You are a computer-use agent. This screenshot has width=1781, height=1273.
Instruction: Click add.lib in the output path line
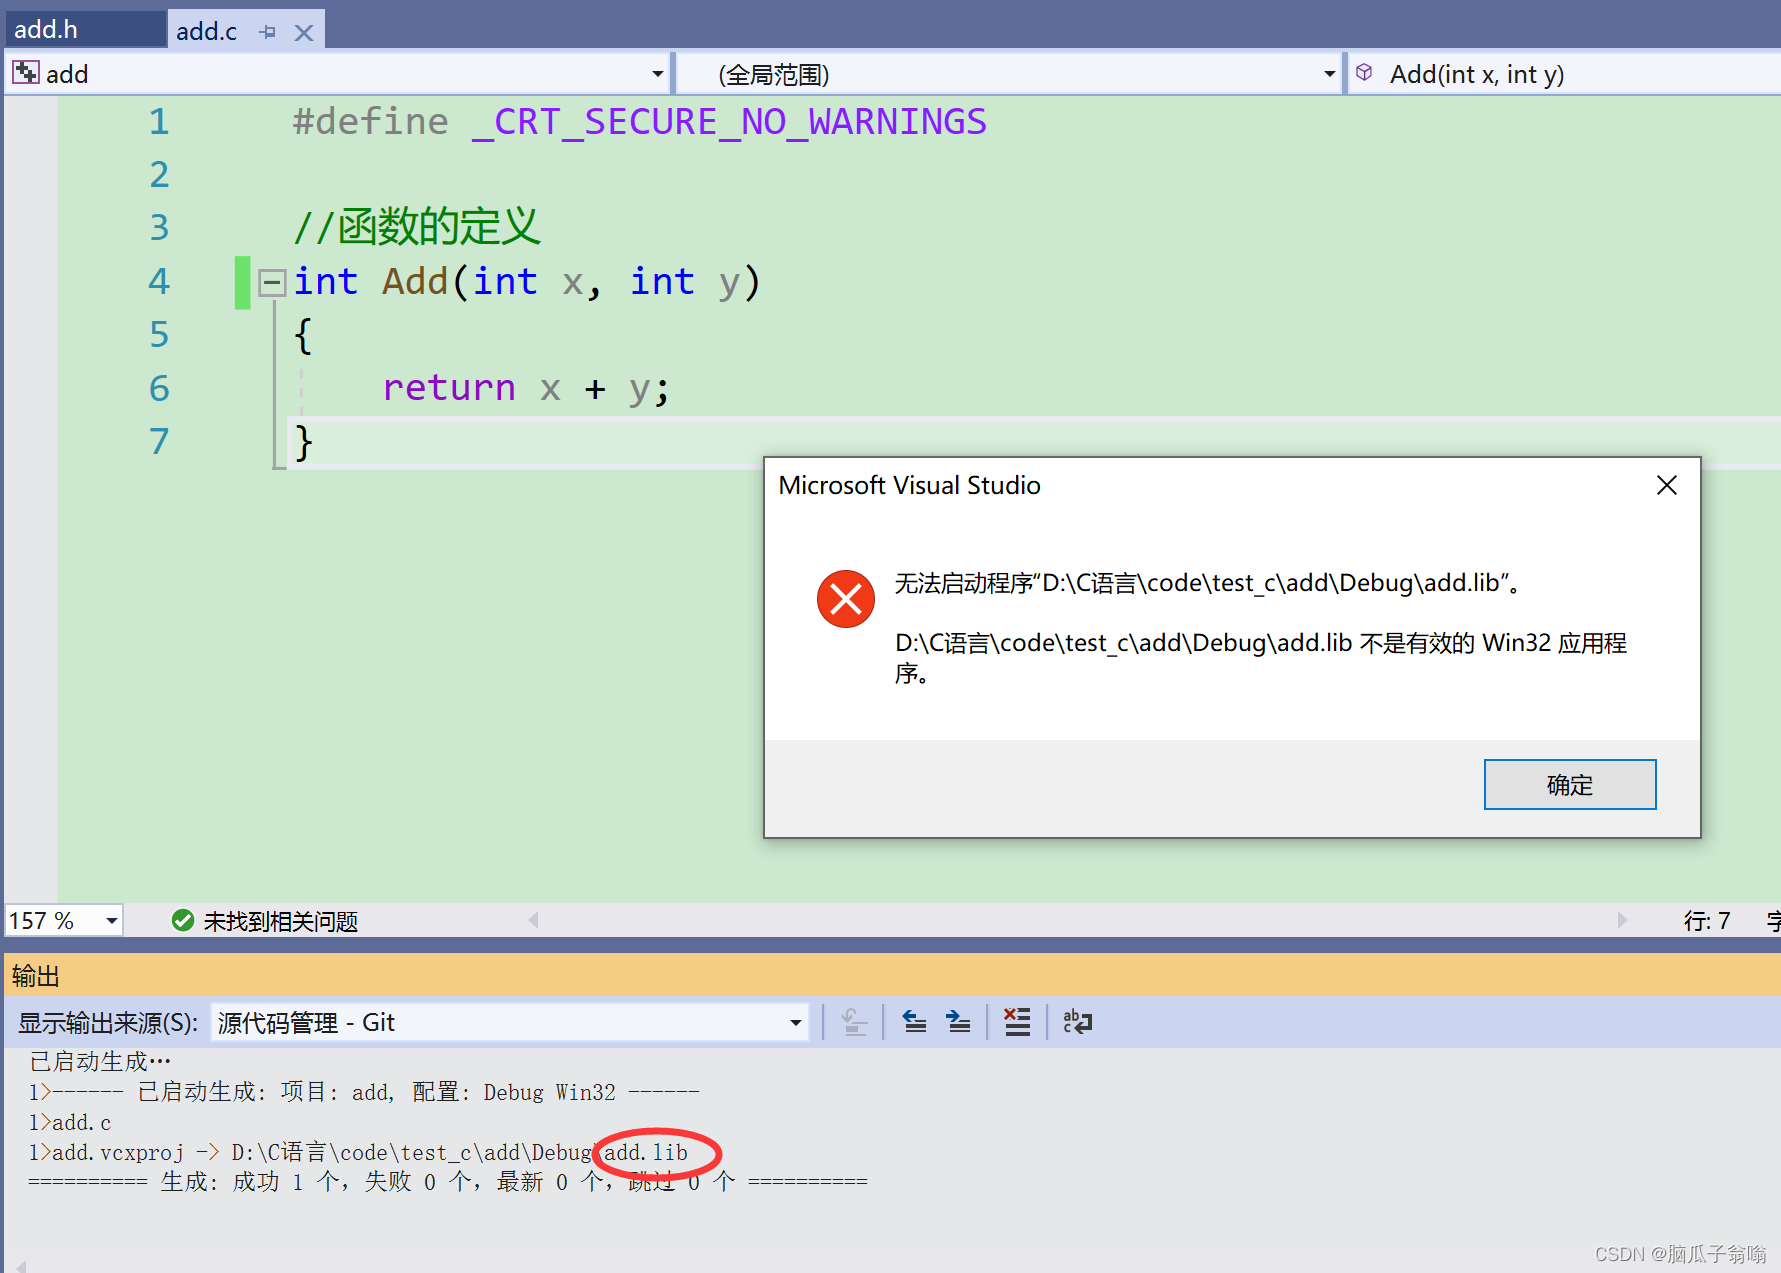click(646, 1152)
